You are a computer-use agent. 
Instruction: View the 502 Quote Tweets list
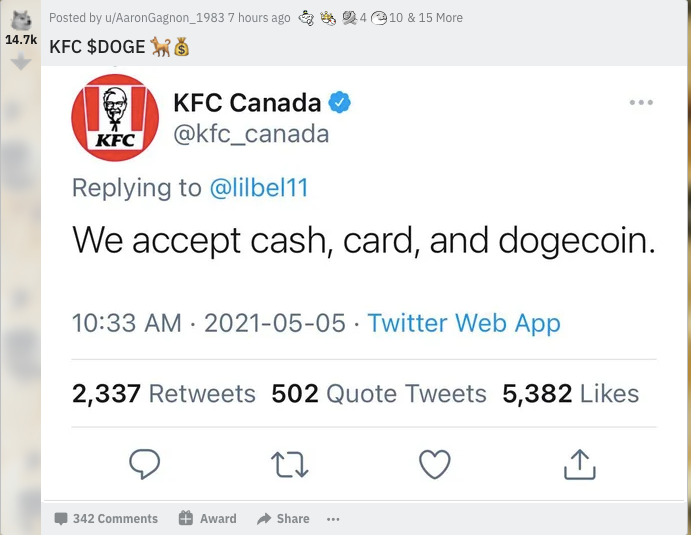tap(379, 394)
